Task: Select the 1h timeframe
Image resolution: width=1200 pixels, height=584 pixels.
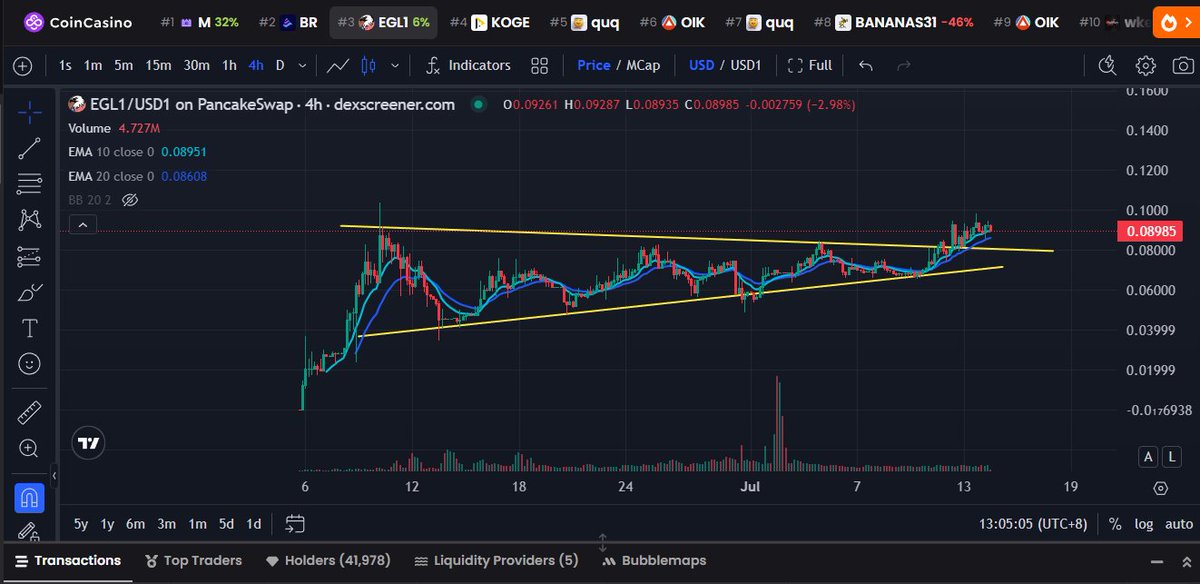Action: (x=229, y=66)
